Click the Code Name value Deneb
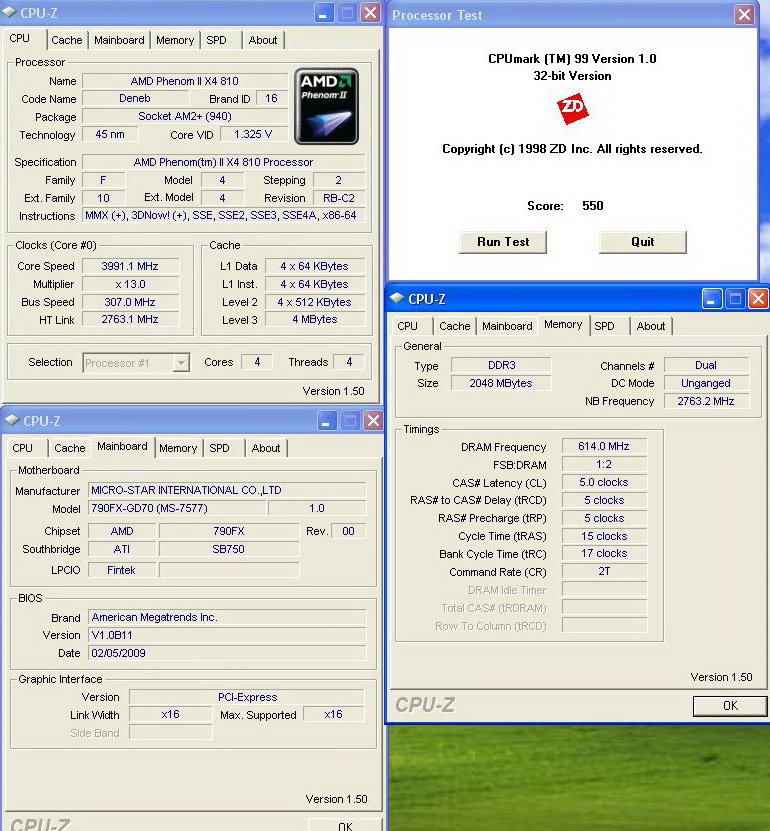The width and height of the screenshot is (770, 831). click(x=135, y=99)
